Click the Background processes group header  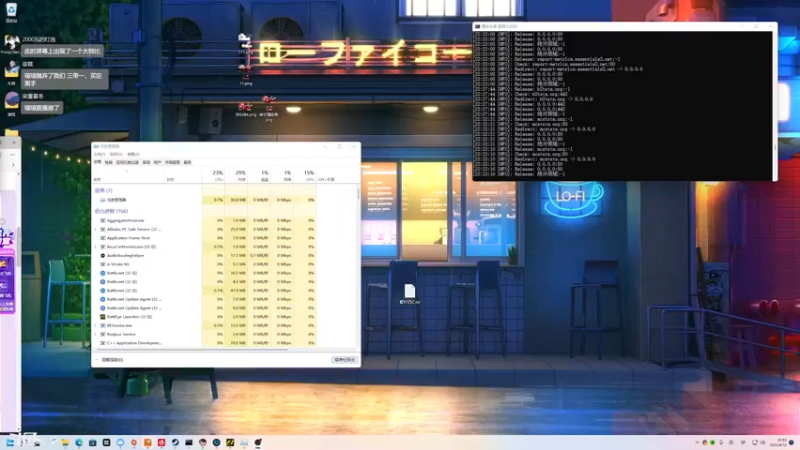tap(111, 211)
